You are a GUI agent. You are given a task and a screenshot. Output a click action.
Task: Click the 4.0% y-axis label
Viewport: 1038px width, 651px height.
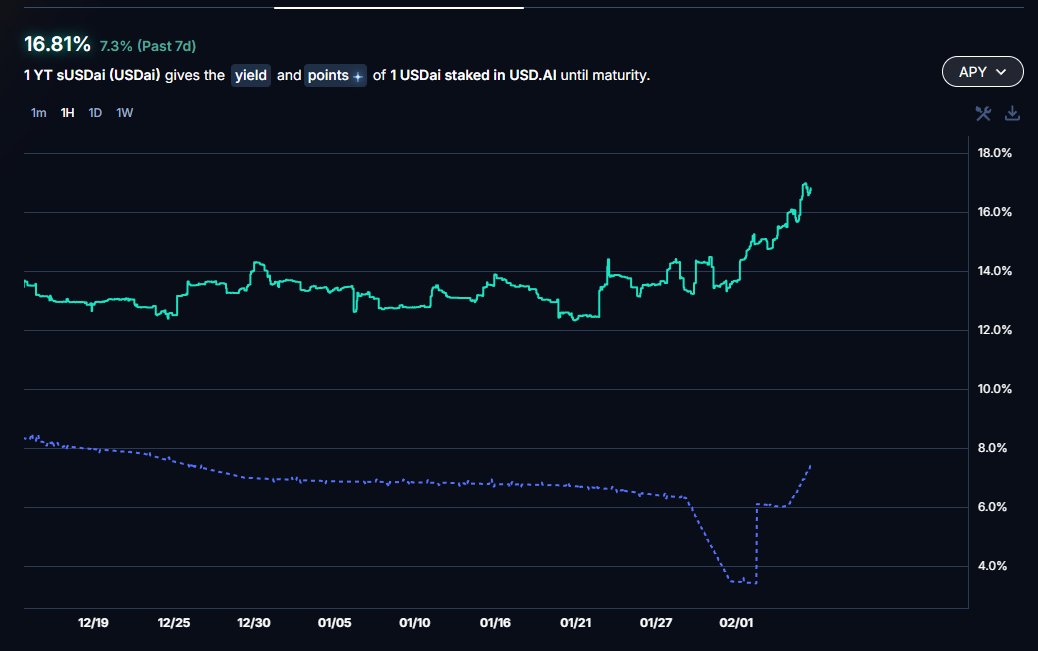[992, 566]
